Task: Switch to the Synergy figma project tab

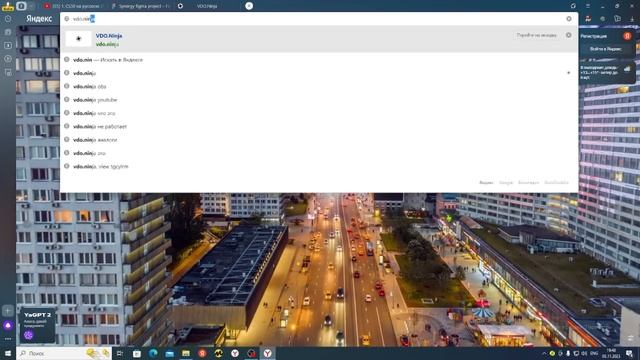Action: 141,6
